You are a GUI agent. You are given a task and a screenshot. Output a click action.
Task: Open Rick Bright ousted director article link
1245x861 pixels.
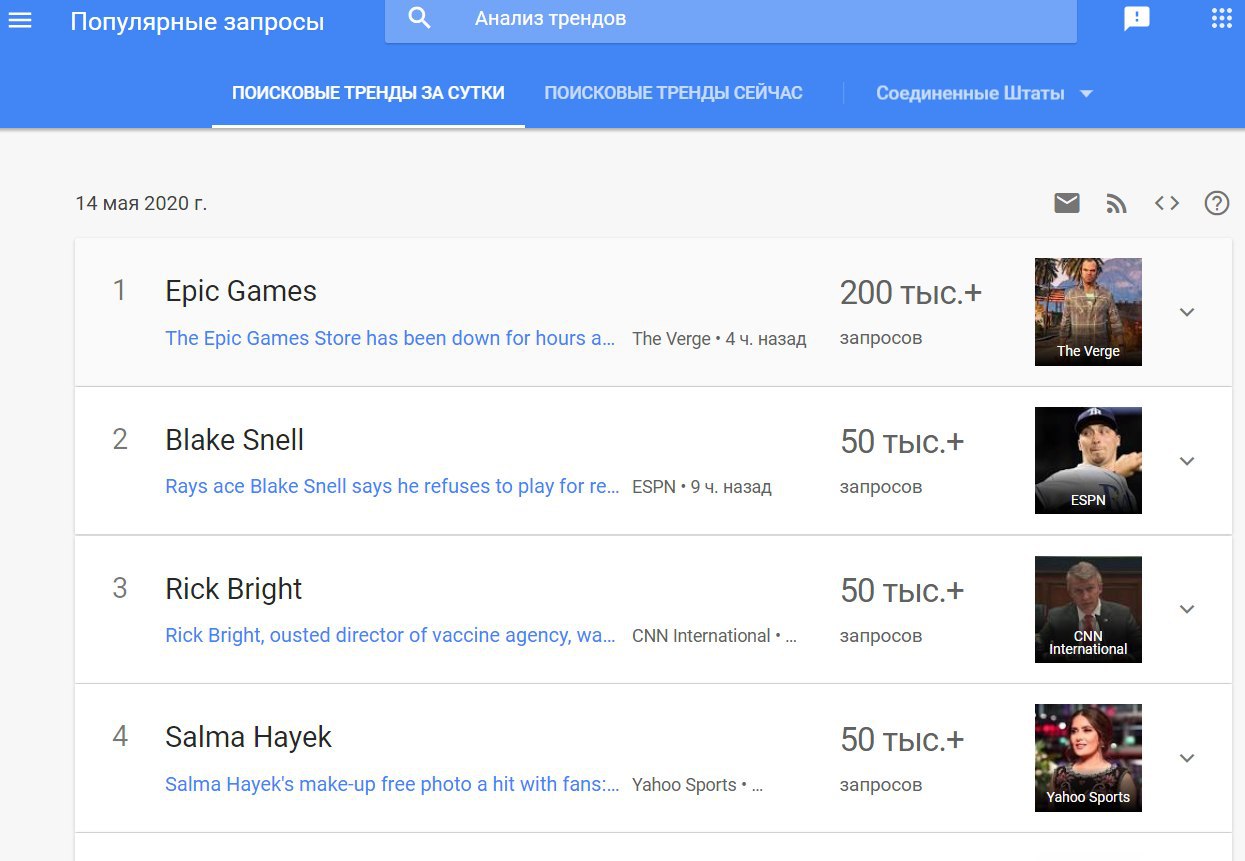coord(390,635)
